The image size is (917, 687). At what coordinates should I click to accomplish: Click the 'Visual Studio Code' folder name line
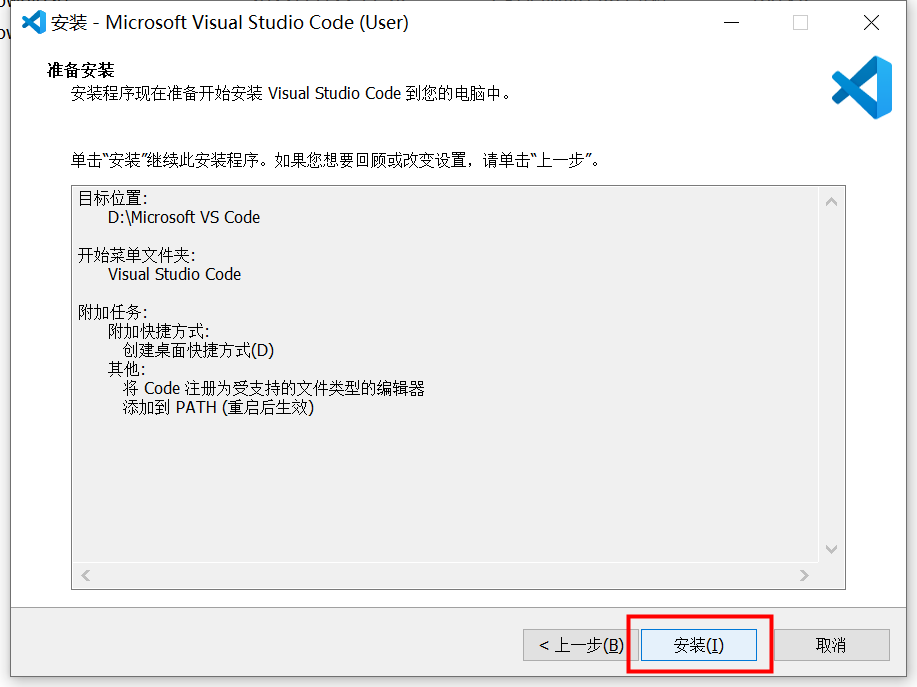click(174, 274)
